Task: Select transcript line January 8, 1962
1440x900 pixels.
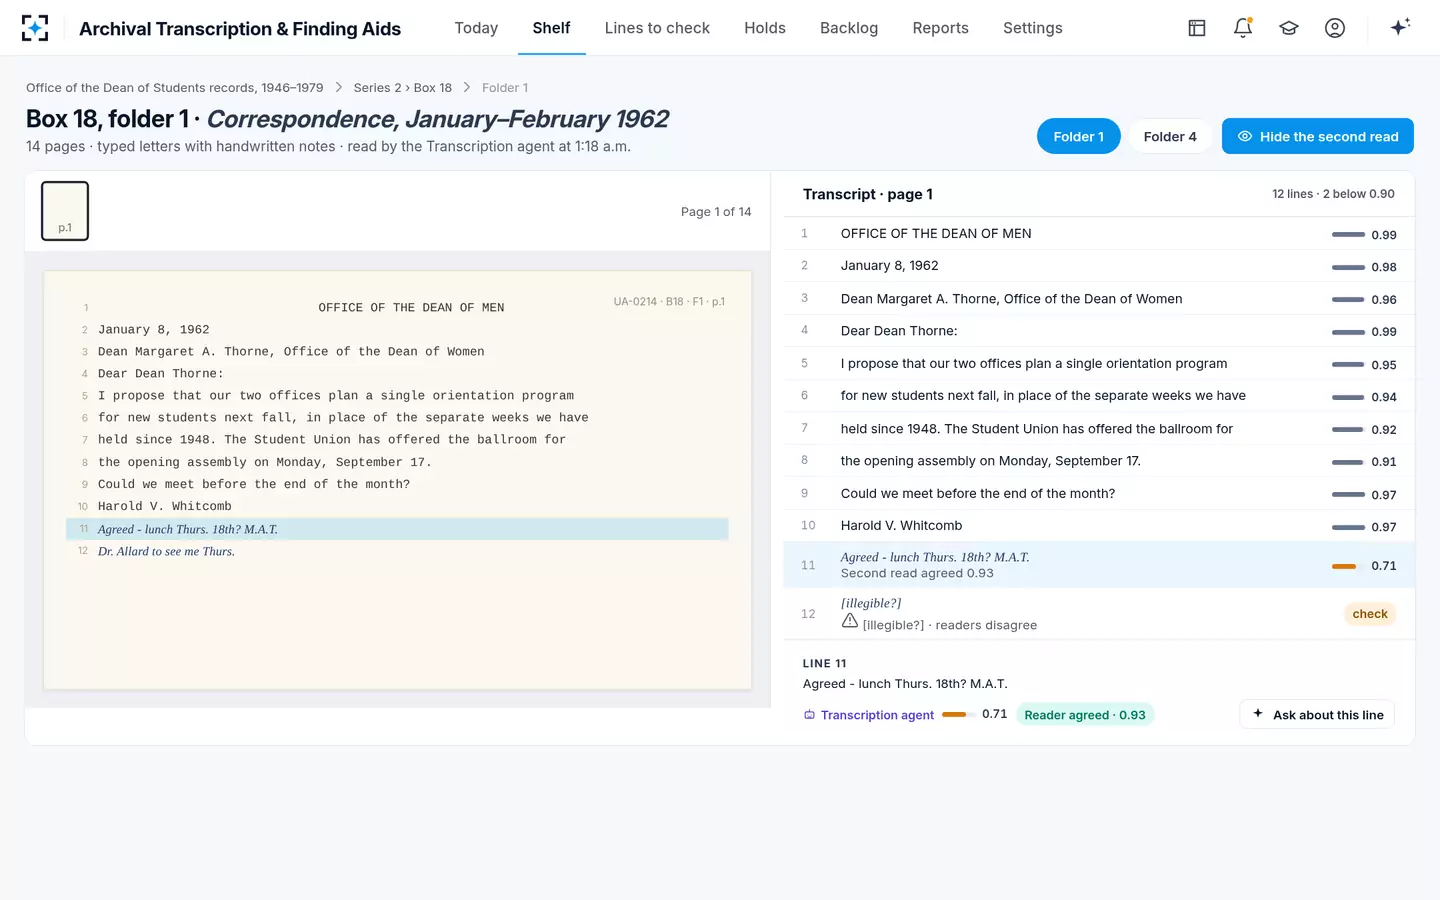Action: tap(1099, 266)
